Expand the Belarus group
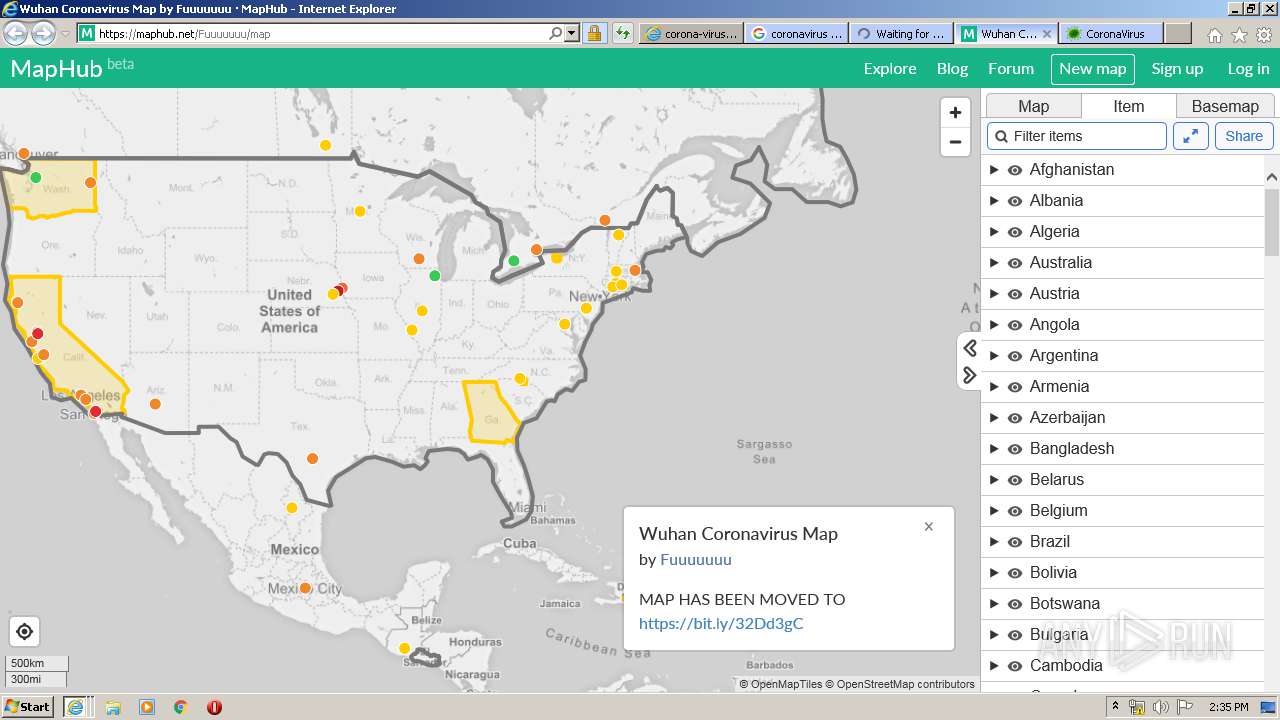The width and height of the screenshot is (1280, 720). click(x=994, y=480)
